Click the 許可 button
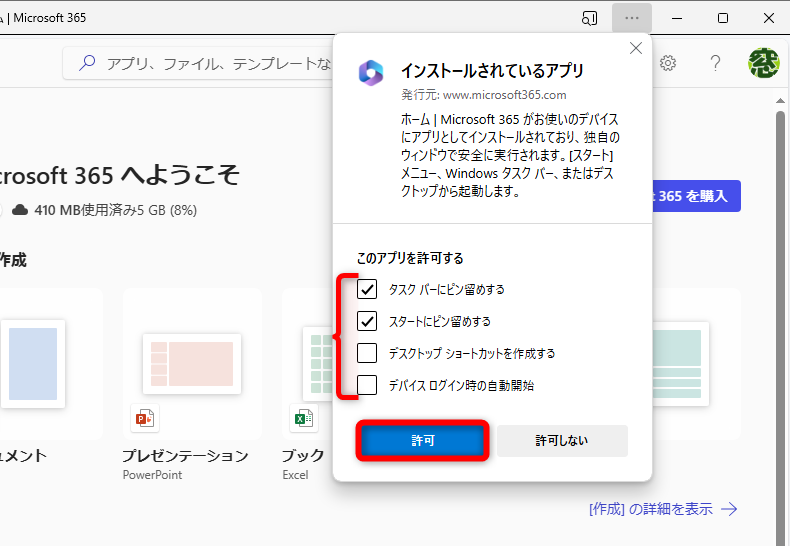The image size is (790, 546). (x=422, y=441)
